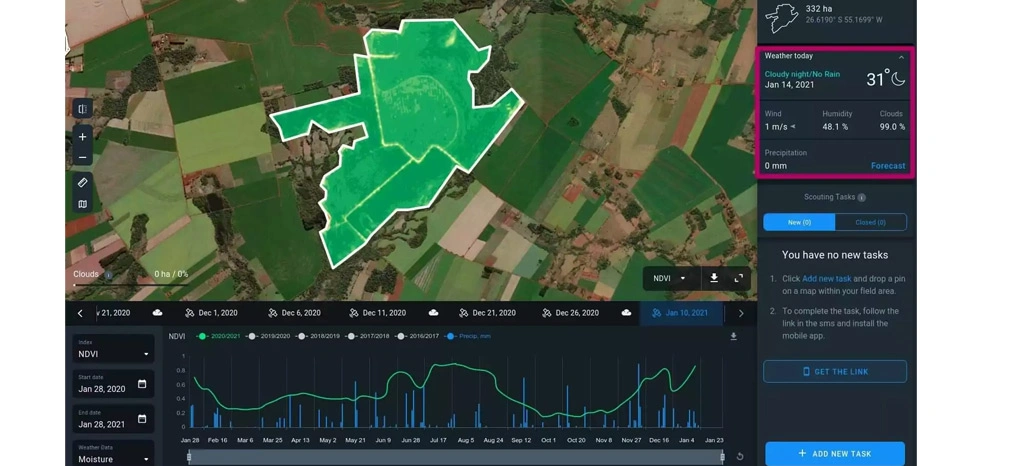Click the left handle of chart range slider
The width and height of the screenshot is (1026, 466).
[x=189, y=456]
